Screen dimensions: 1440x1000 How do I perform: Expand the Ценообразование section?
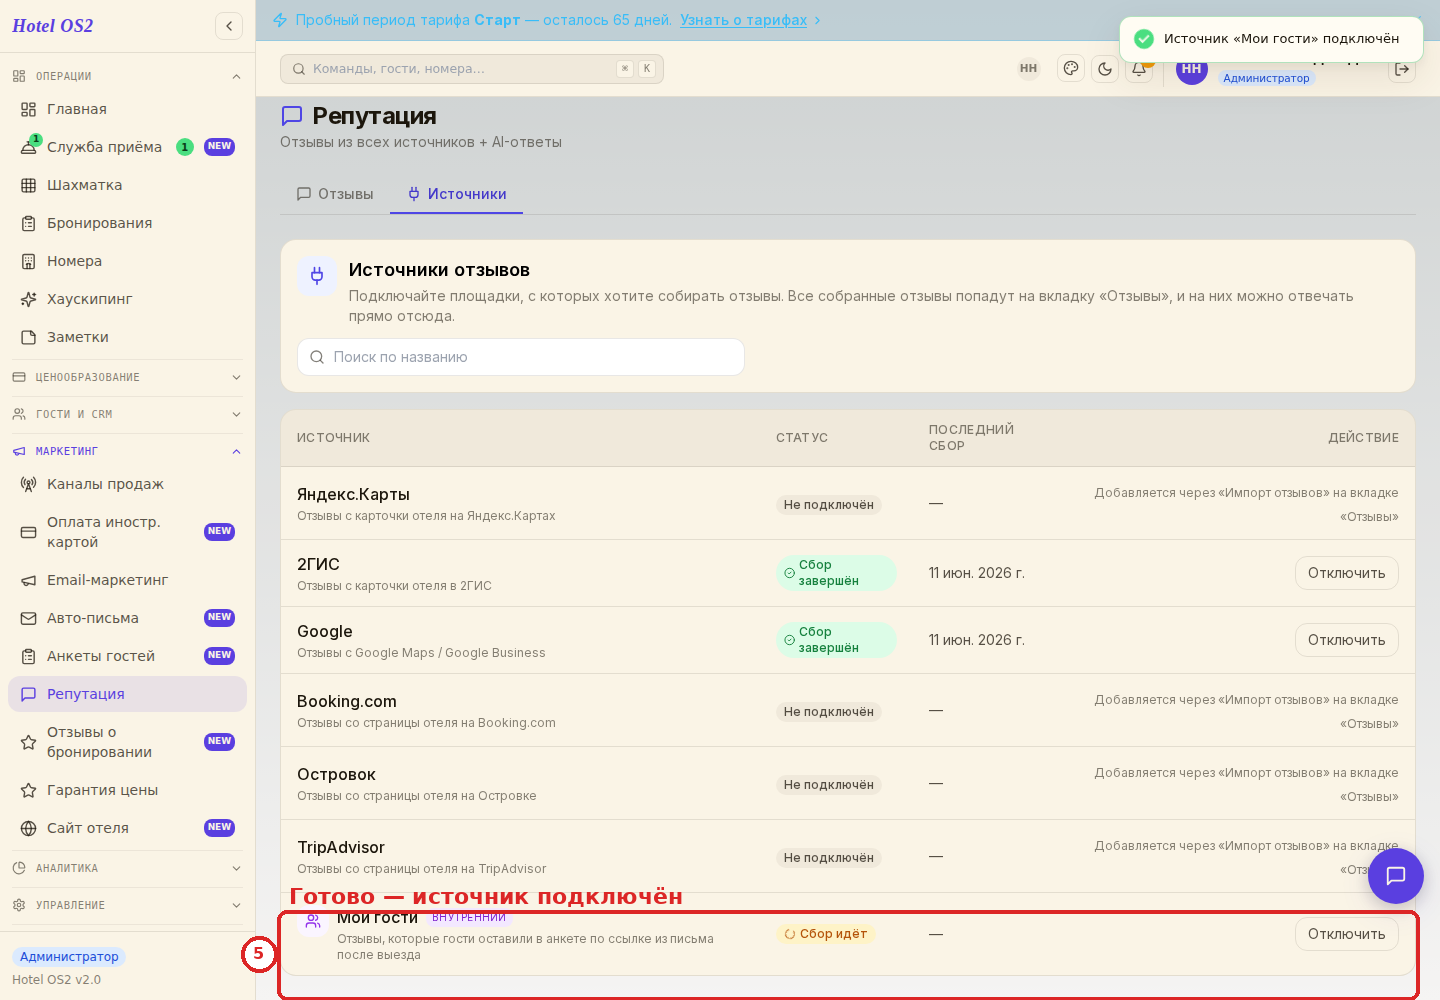127,377
